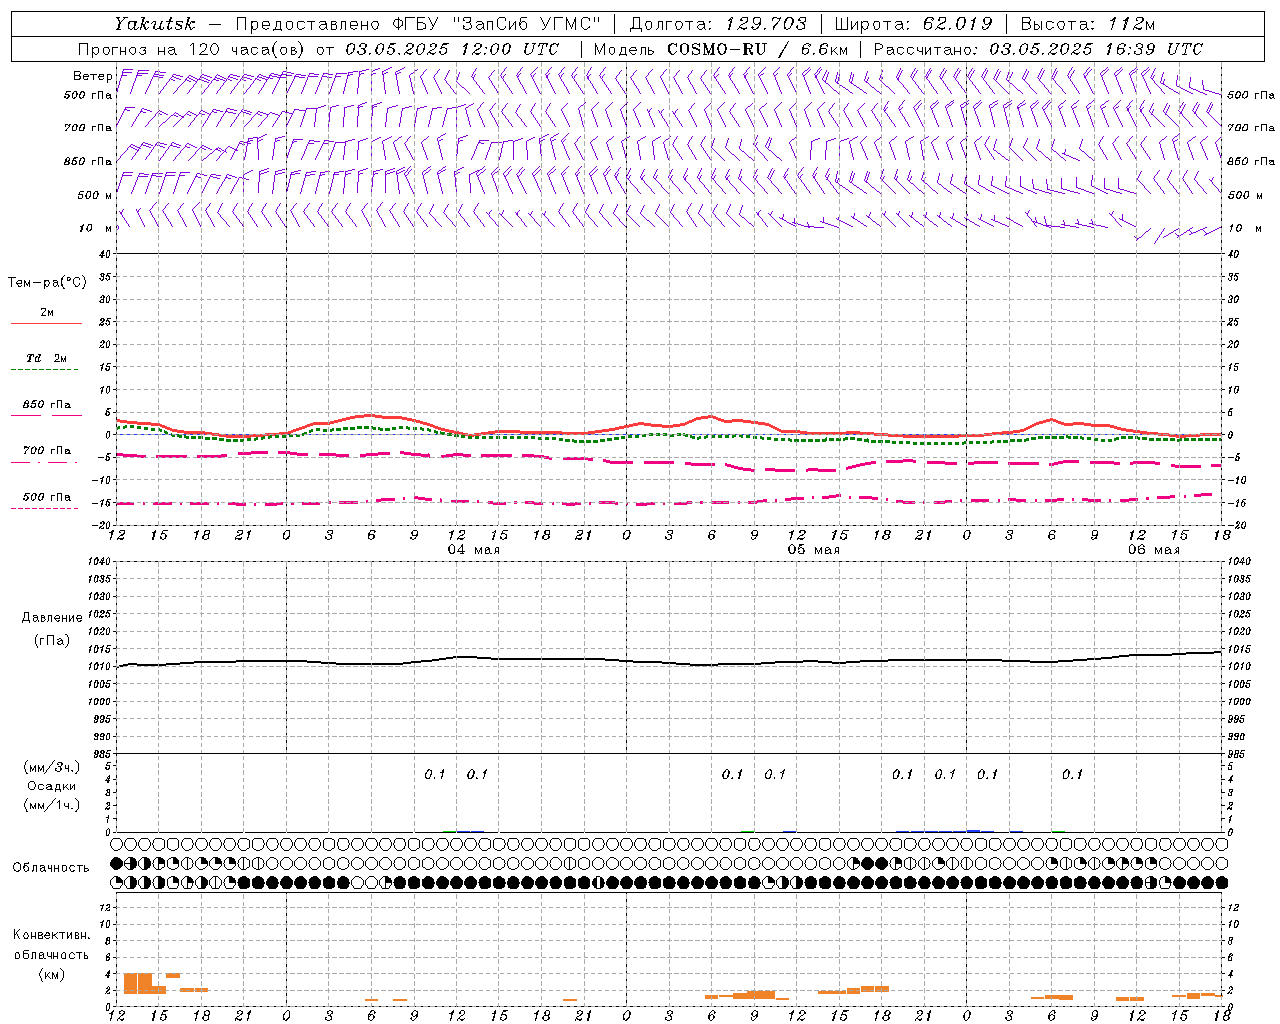1280x1024 pixels.
Task: Click the "06 мая" date label
Action: tap(1154, 549)
